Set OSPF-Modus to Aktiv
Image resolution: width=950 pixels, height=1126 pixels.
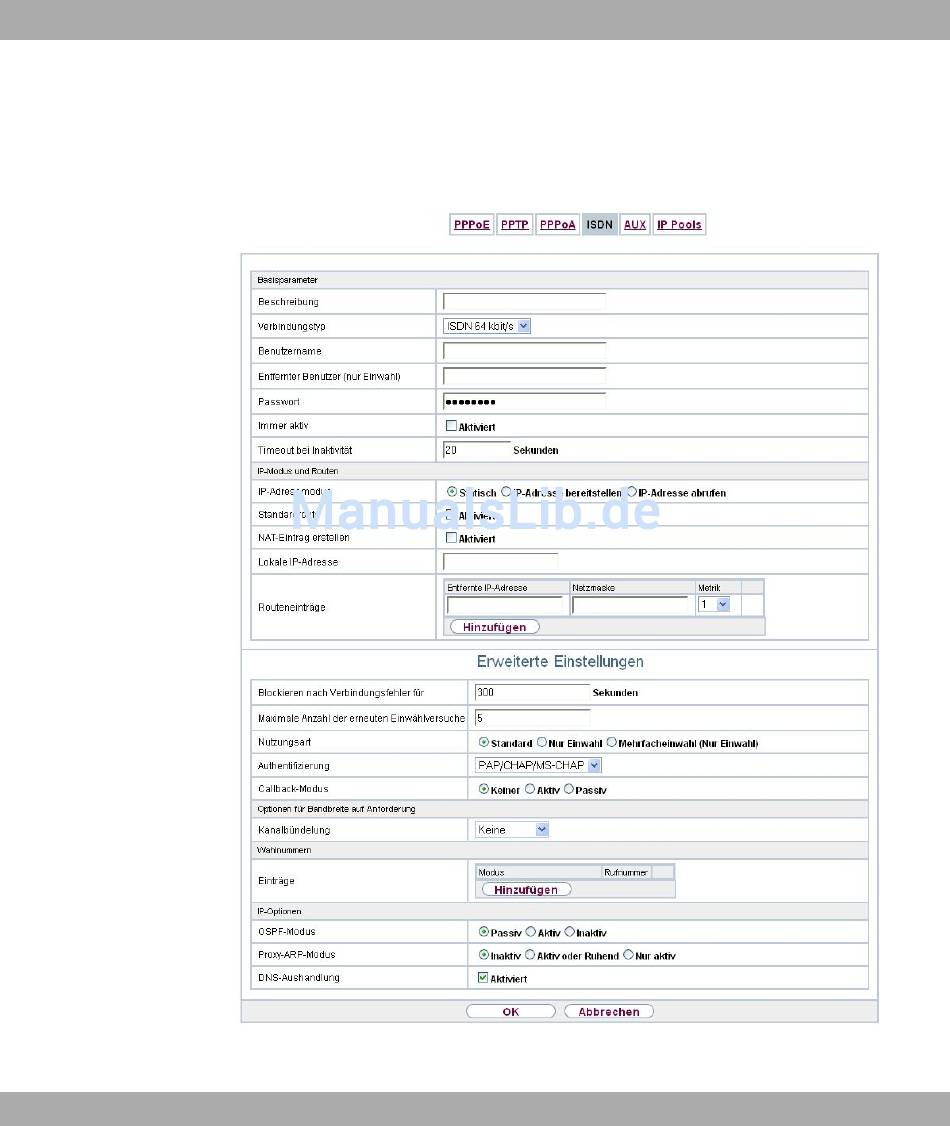(530, 931)
